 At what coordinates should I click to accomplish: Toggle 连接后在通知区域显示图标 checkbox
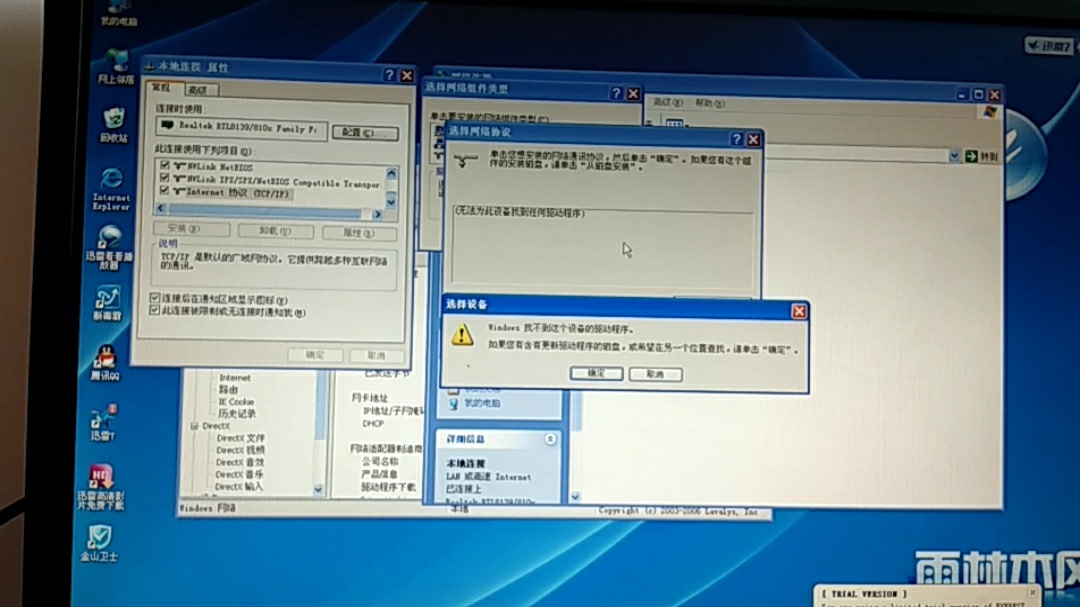[x=155, y=298]
